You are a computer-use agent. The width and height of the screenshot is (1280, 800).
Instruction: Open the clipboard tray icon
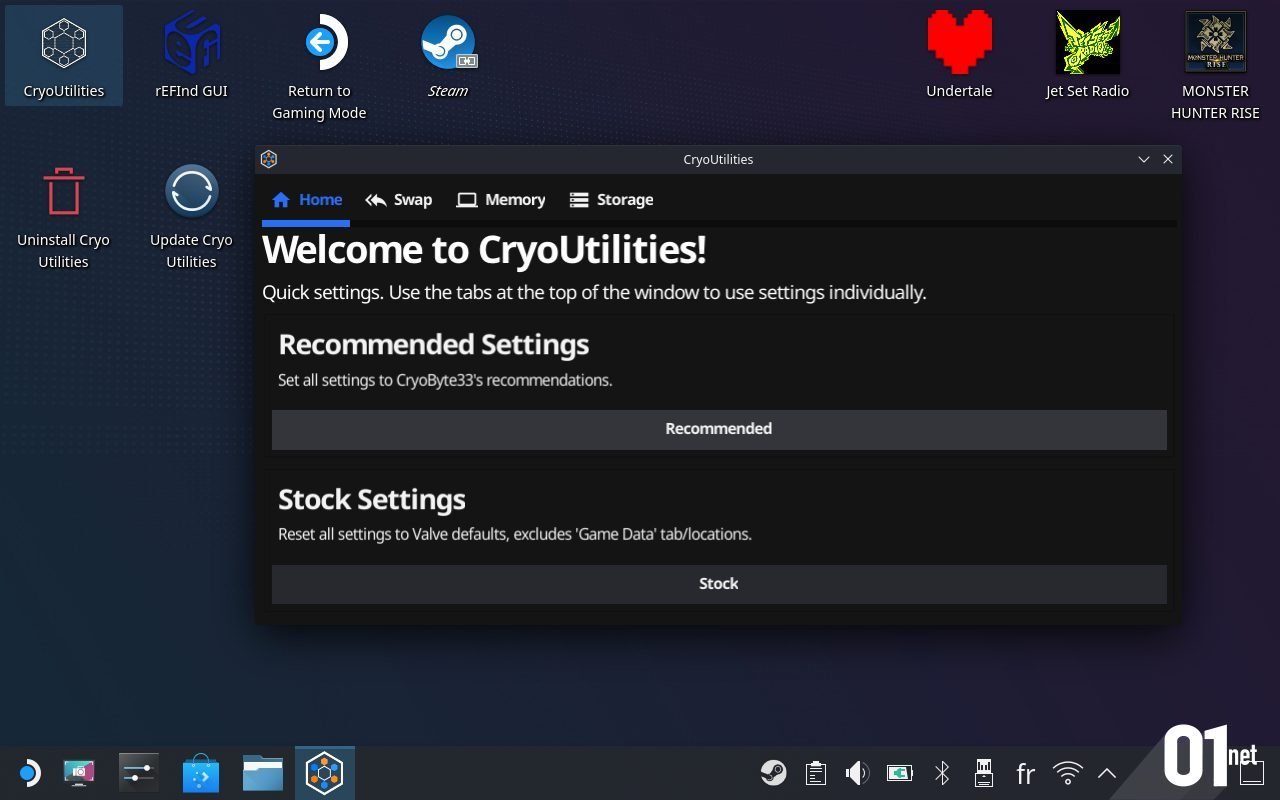coord(816,773)
